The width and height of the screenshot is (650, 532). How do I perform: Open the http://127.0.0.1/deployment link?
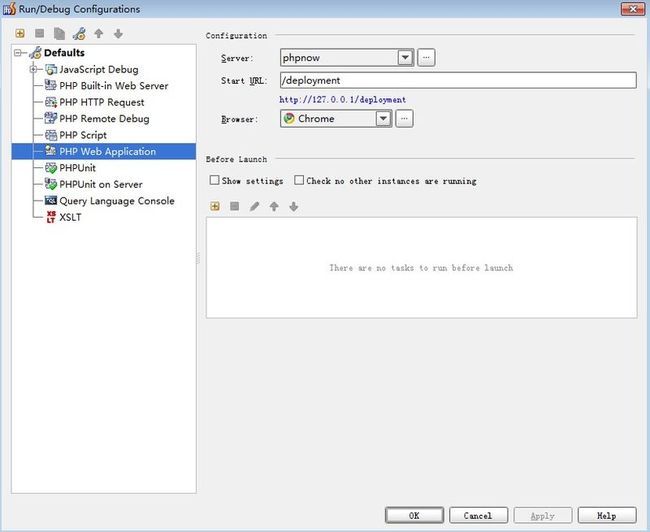tap(342, 100)
